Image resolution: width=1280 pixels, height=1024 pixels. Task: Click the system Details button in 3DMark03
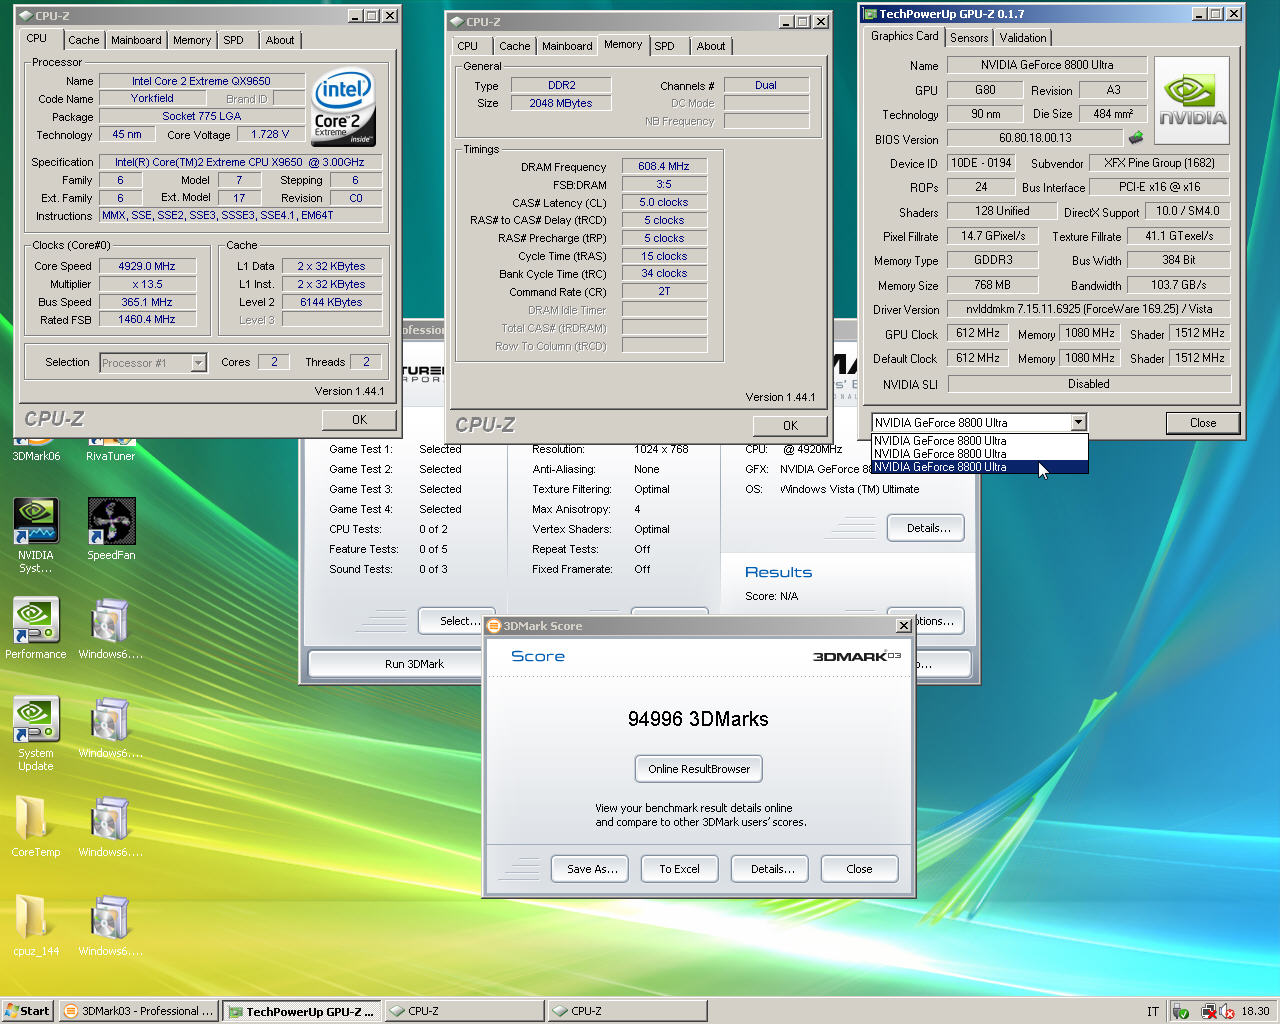pos(926,528)
